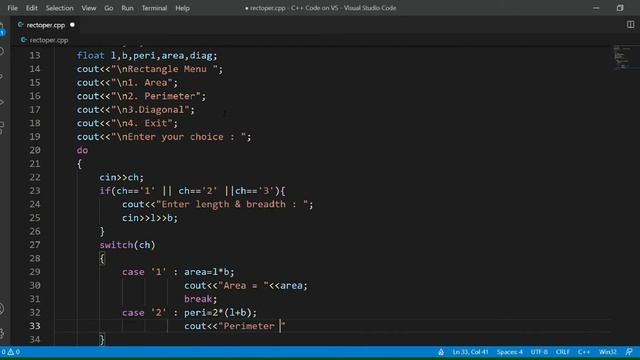Open the Run menu
640x360 pixels.
click(127, 8)
